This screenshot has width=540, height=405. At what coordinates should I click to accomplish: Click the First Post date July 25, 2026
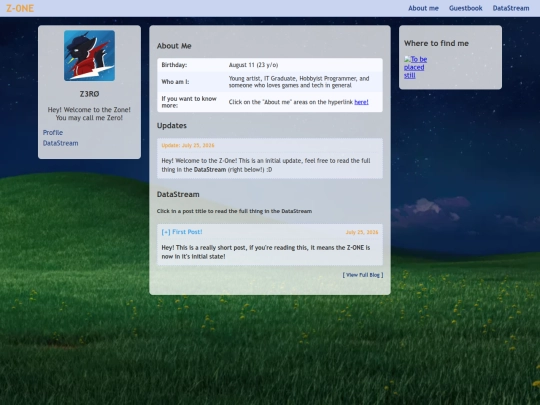(362, 232)
